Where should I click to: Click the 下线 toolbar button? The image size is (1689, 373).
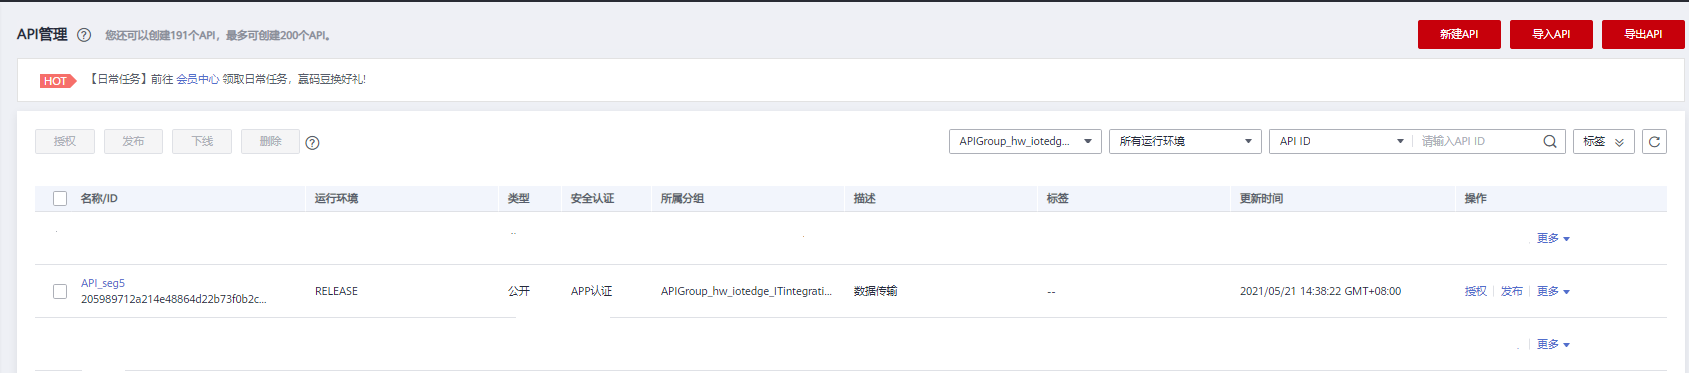pyautogui.click(x=202, y=142)
